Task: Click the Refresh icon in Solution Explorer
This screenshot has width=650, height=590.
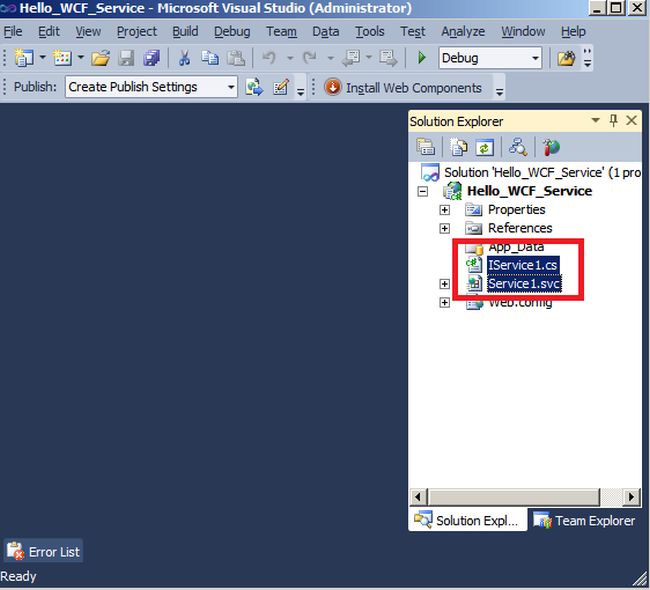Action: (484, 147)
